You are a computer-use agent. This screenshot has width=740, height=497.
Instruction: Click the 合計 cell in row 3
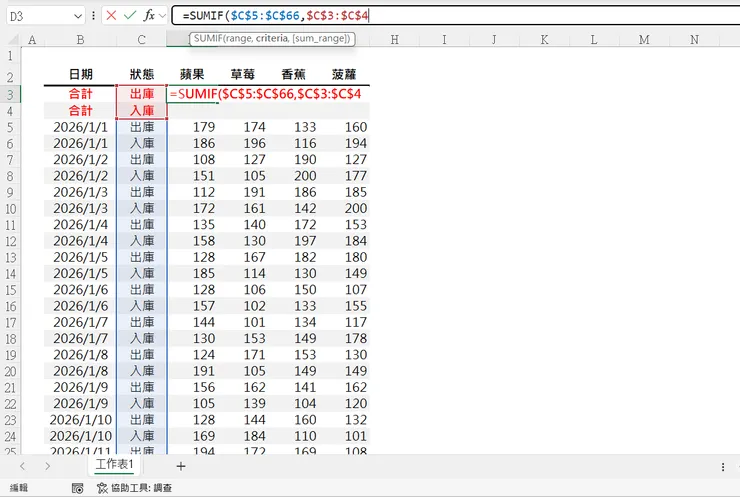80,94
